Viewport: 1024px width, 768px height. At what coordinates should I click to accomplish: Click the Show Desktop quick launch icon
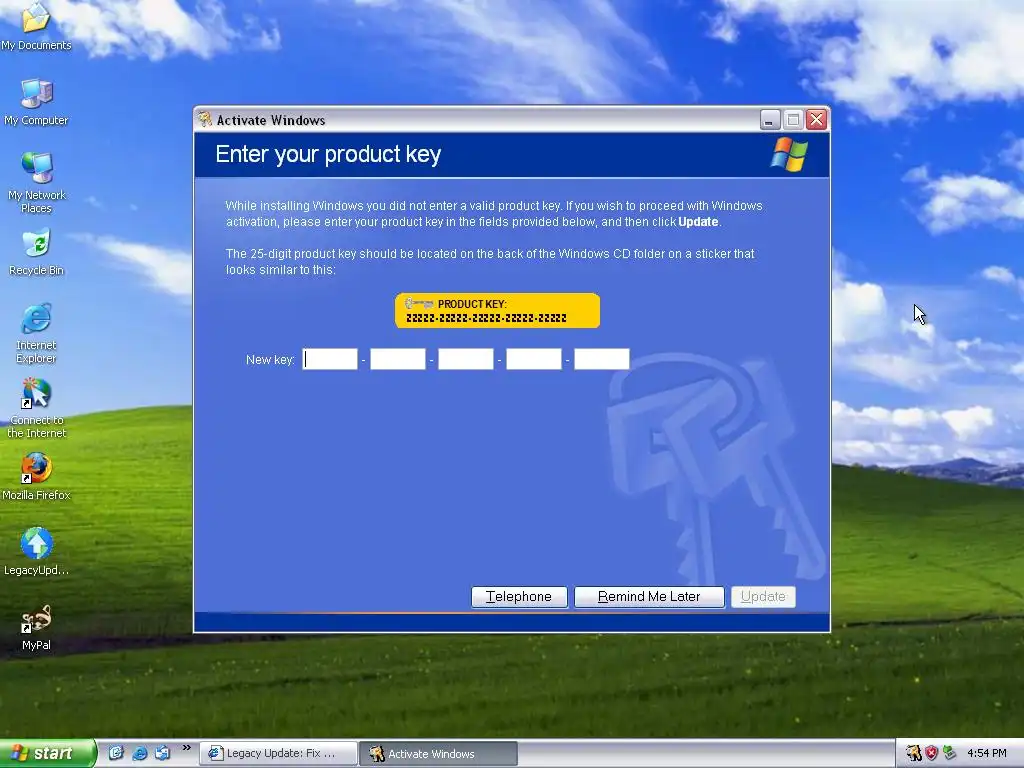tap(116, 753)
